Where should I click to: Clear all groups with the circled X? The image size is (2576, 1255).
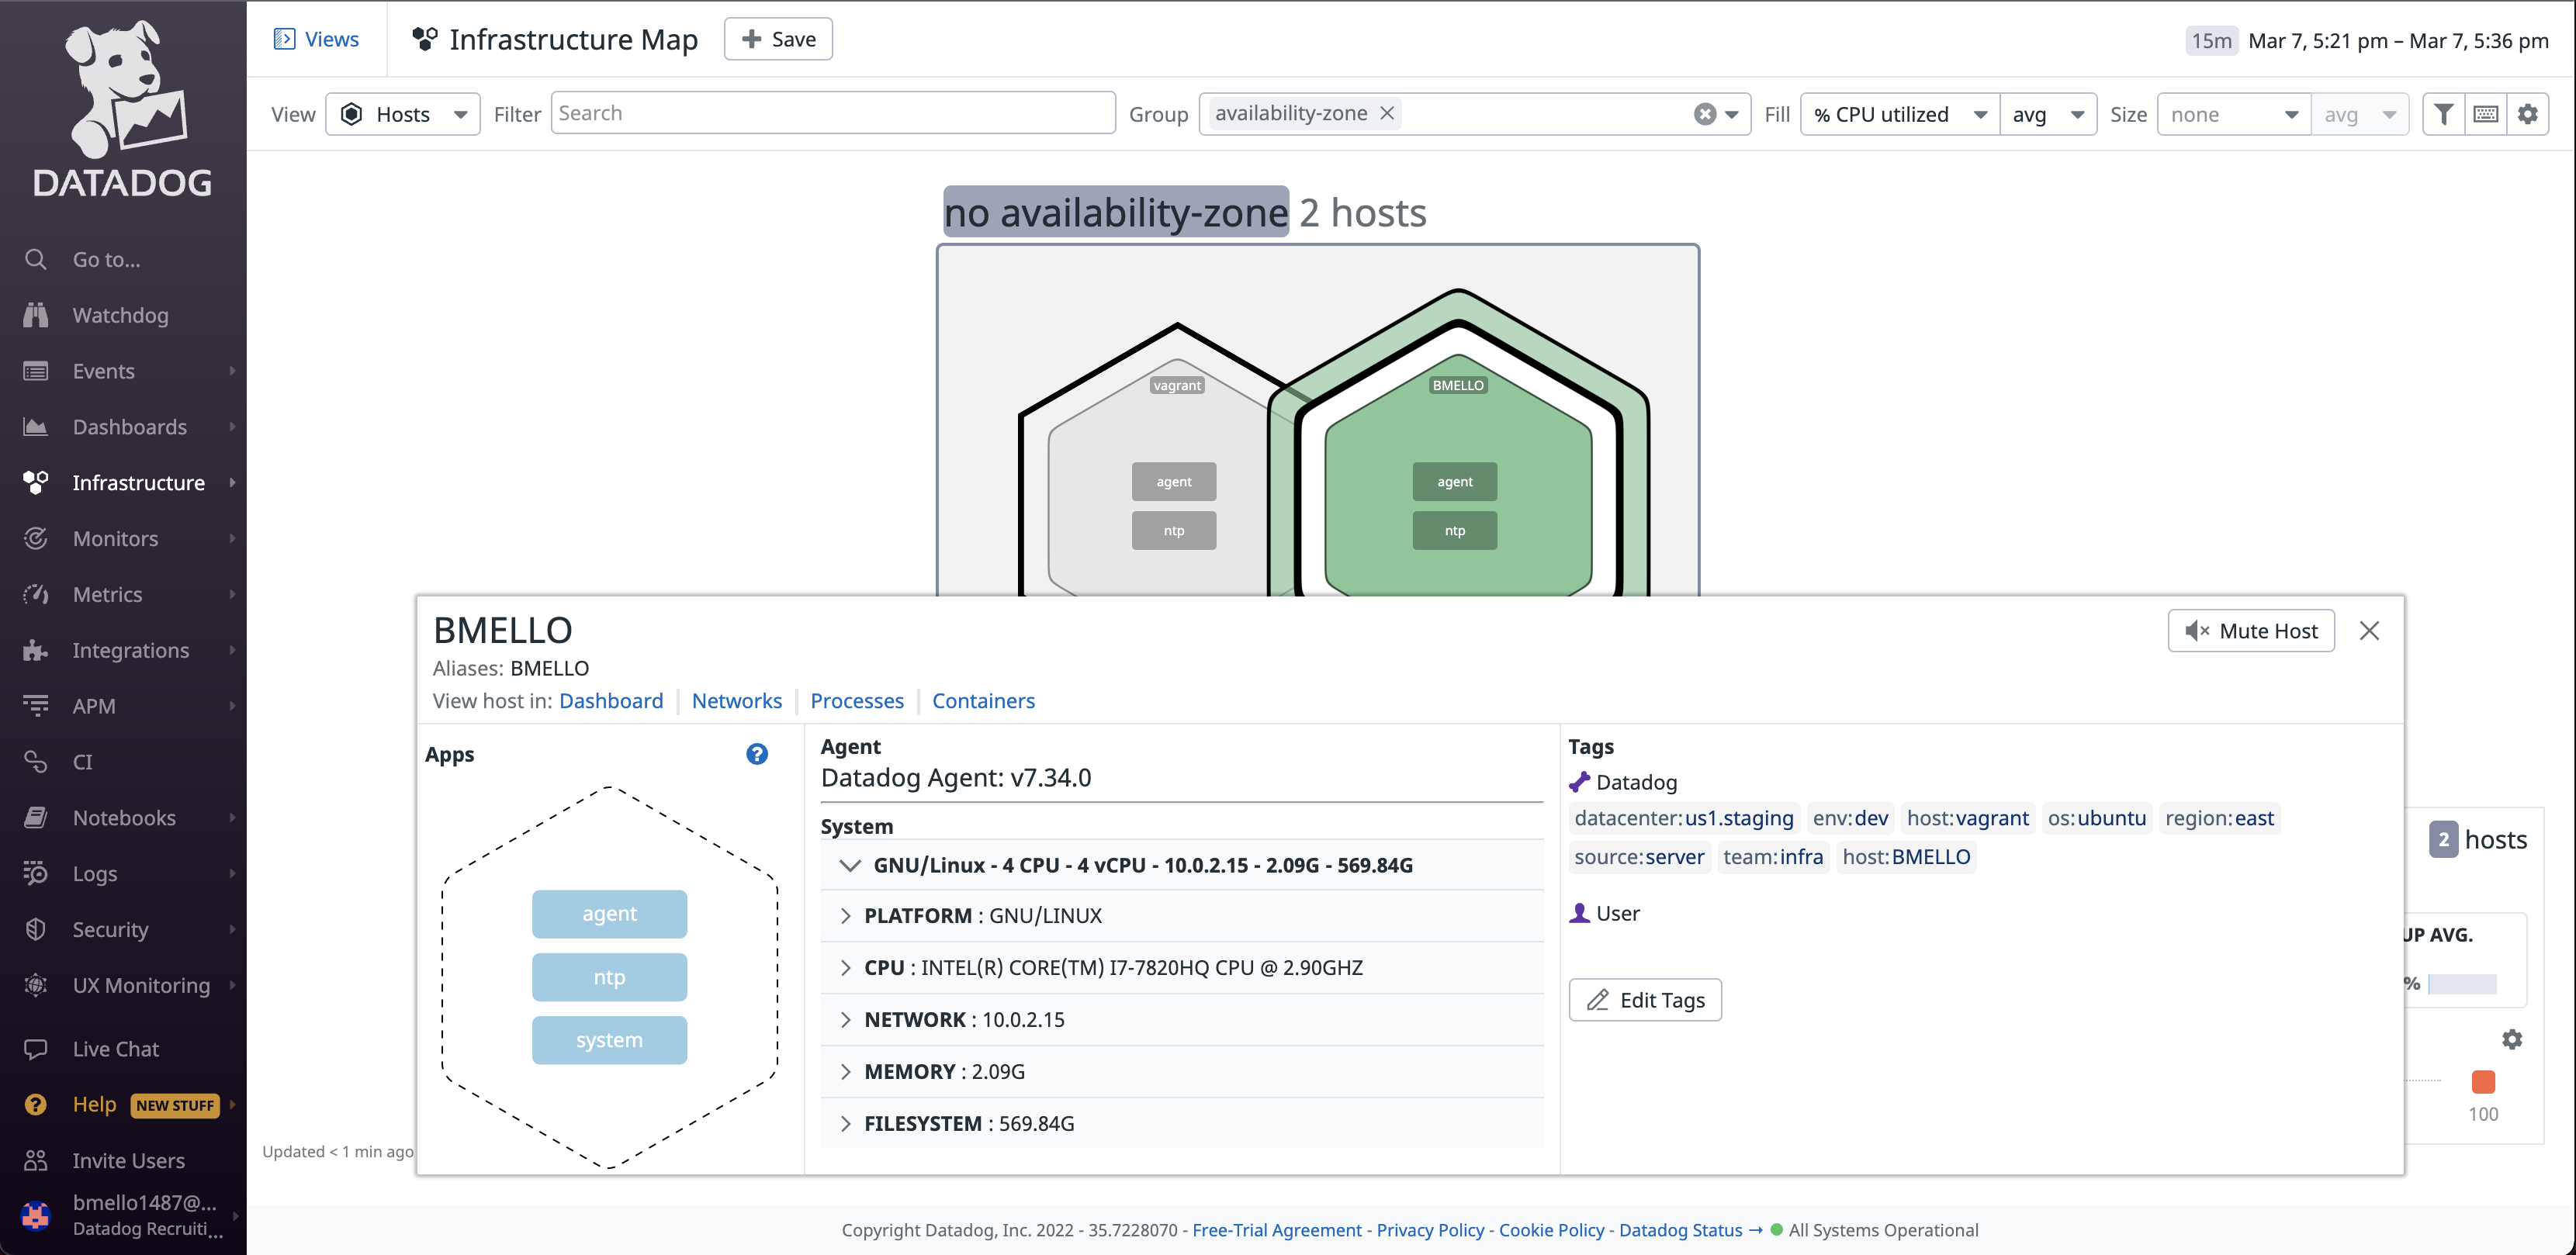1705,114
